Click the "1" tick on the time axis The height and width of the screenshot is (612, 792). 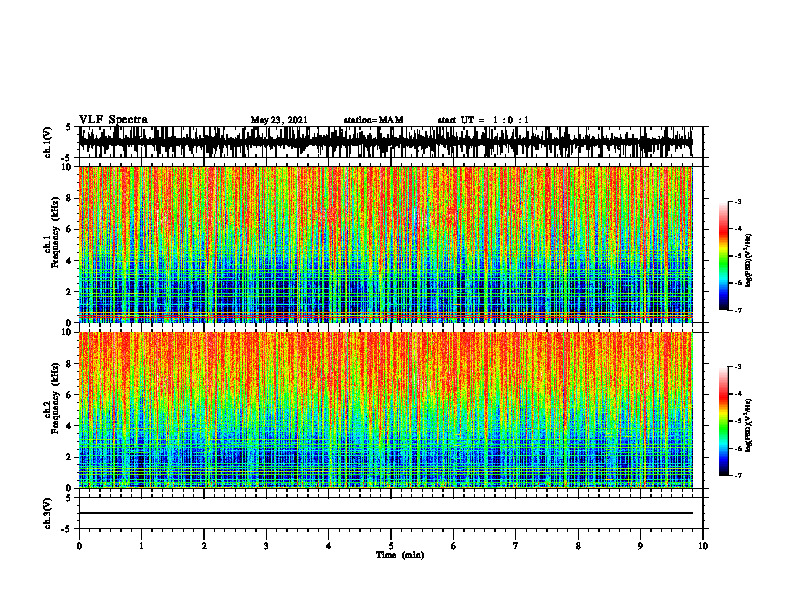click(141, 546)
